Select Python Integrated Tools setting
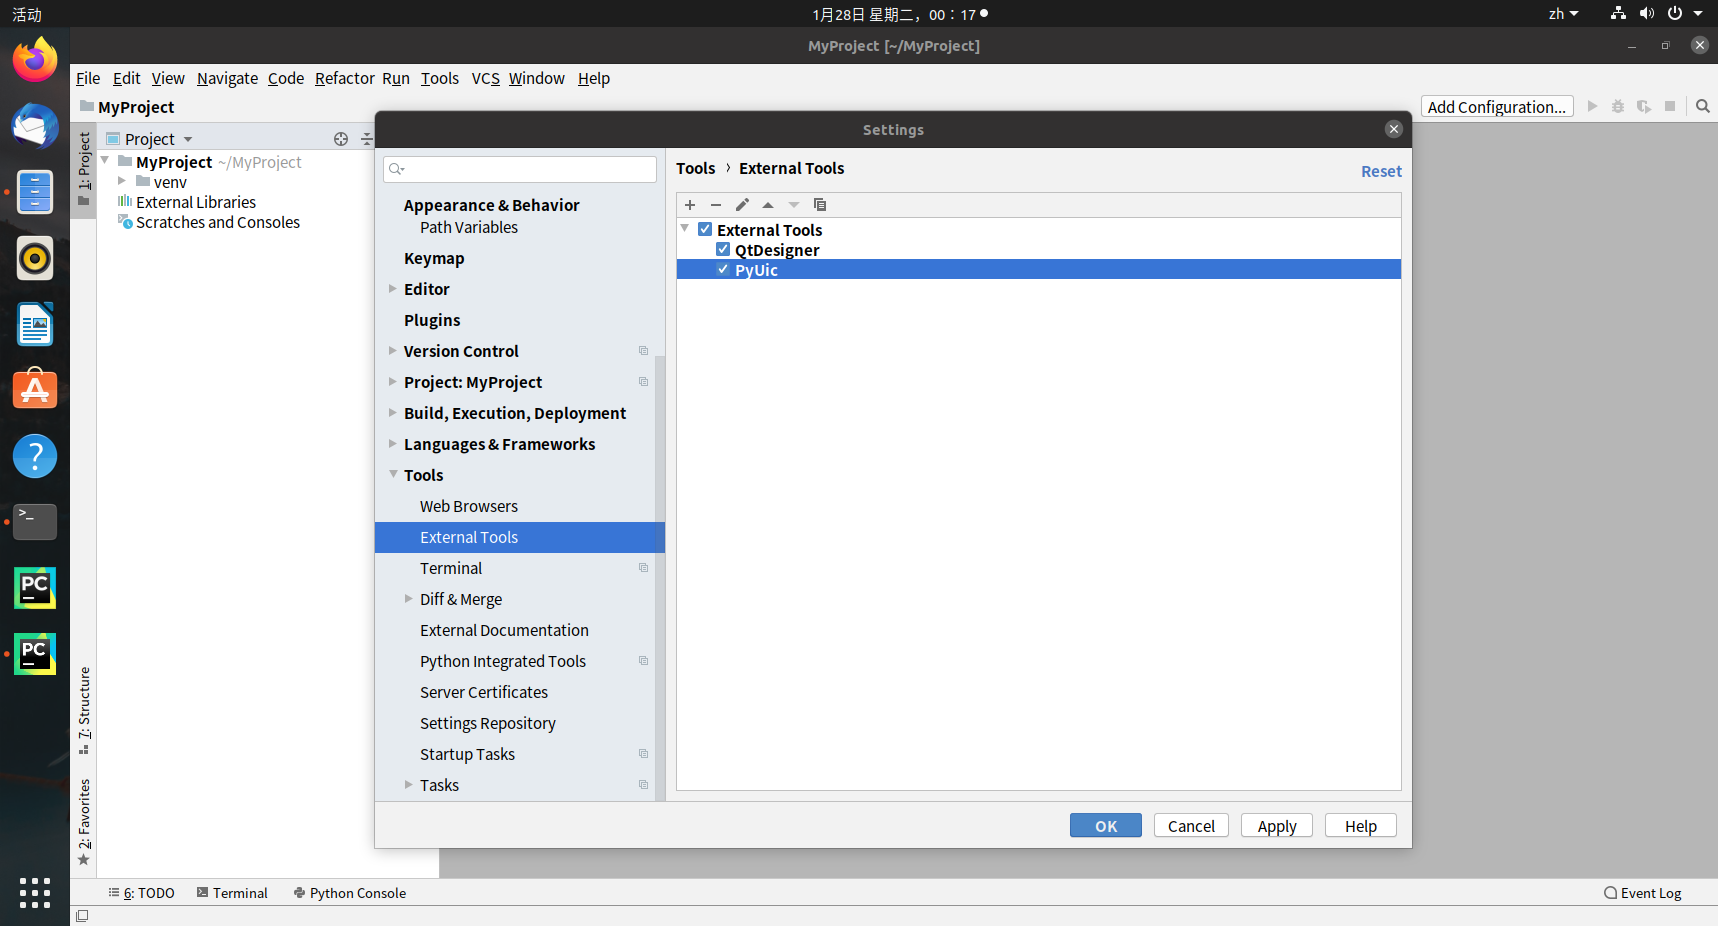 click(x=503, y=661)
